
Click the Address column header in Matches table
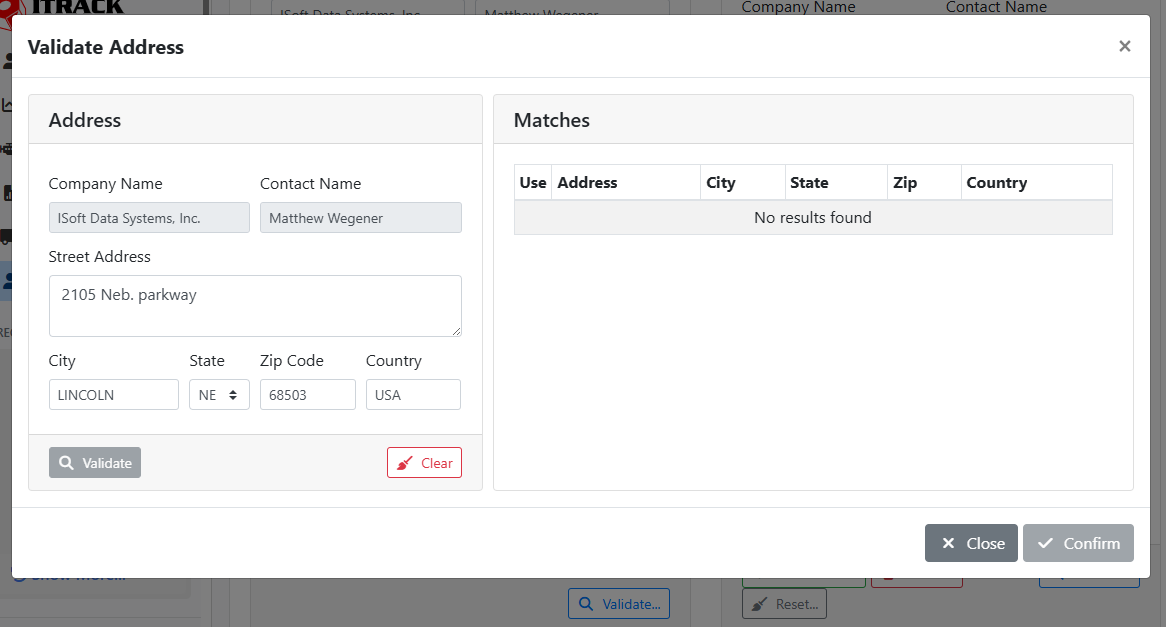(x=587, y=182)
